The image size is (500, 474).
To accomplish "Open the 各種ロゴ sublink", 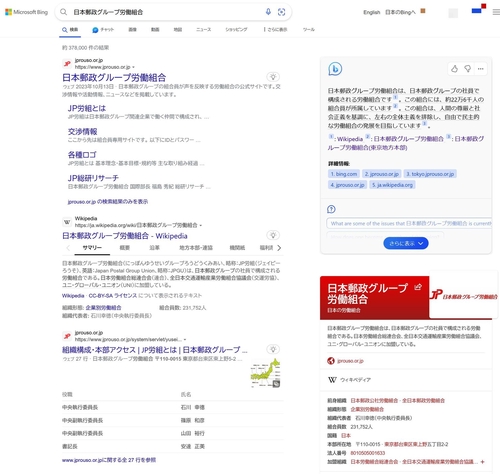I will (x=82, y=155).
